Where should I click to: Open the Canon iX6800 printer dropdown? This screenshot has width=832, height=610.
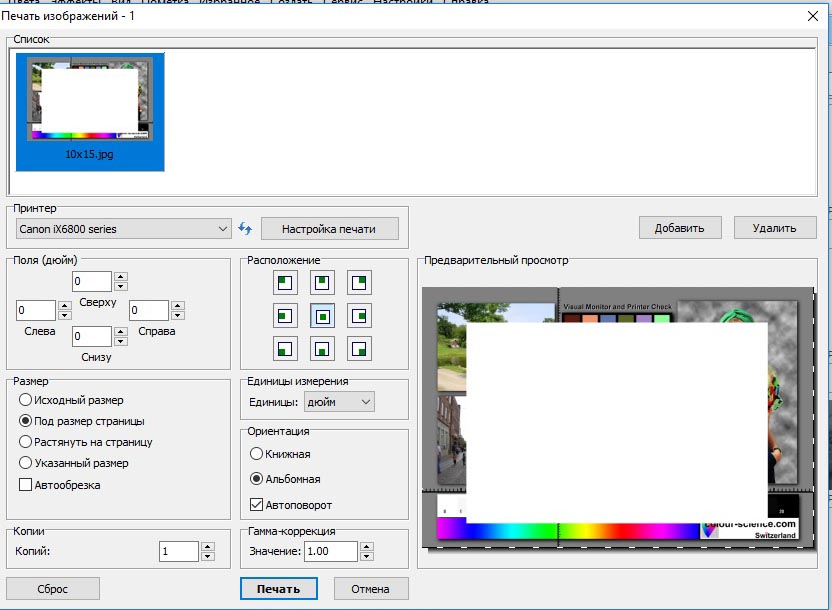124,229
